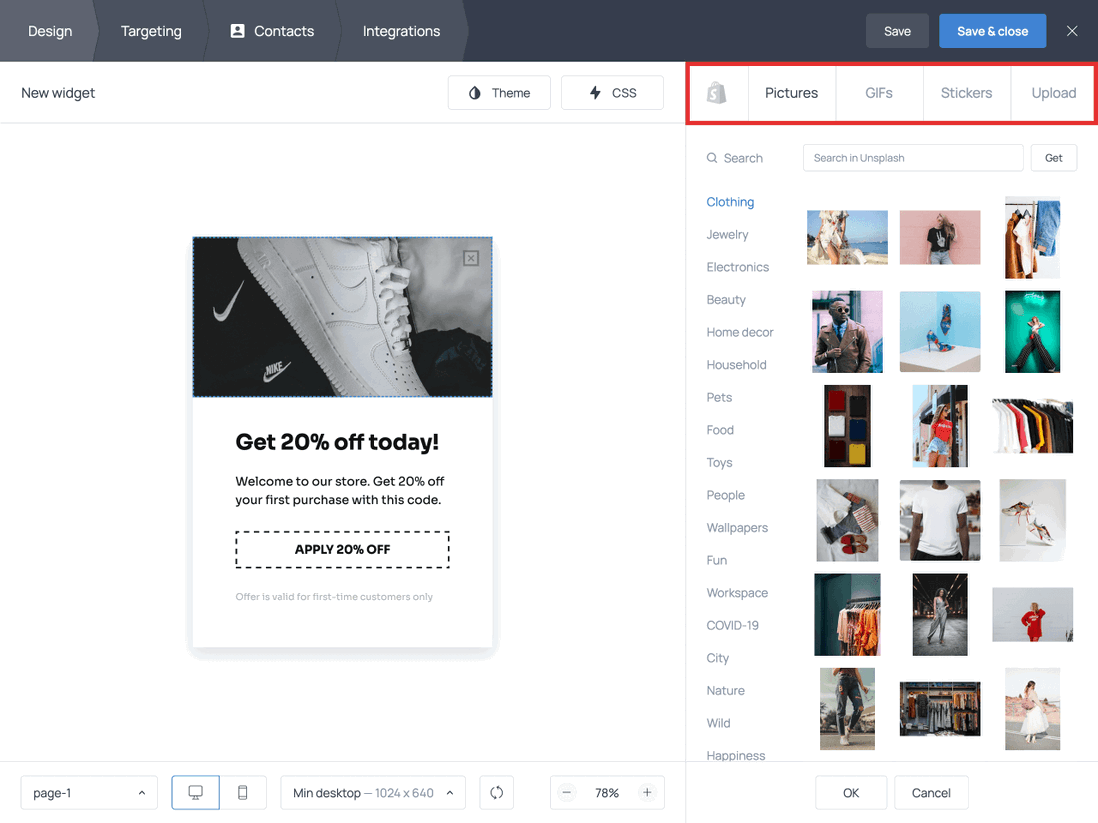Select the white t-shirt thumbnail
This screenshot has height=823, width=1098.
pyautogui.click(x=939, y=520)
